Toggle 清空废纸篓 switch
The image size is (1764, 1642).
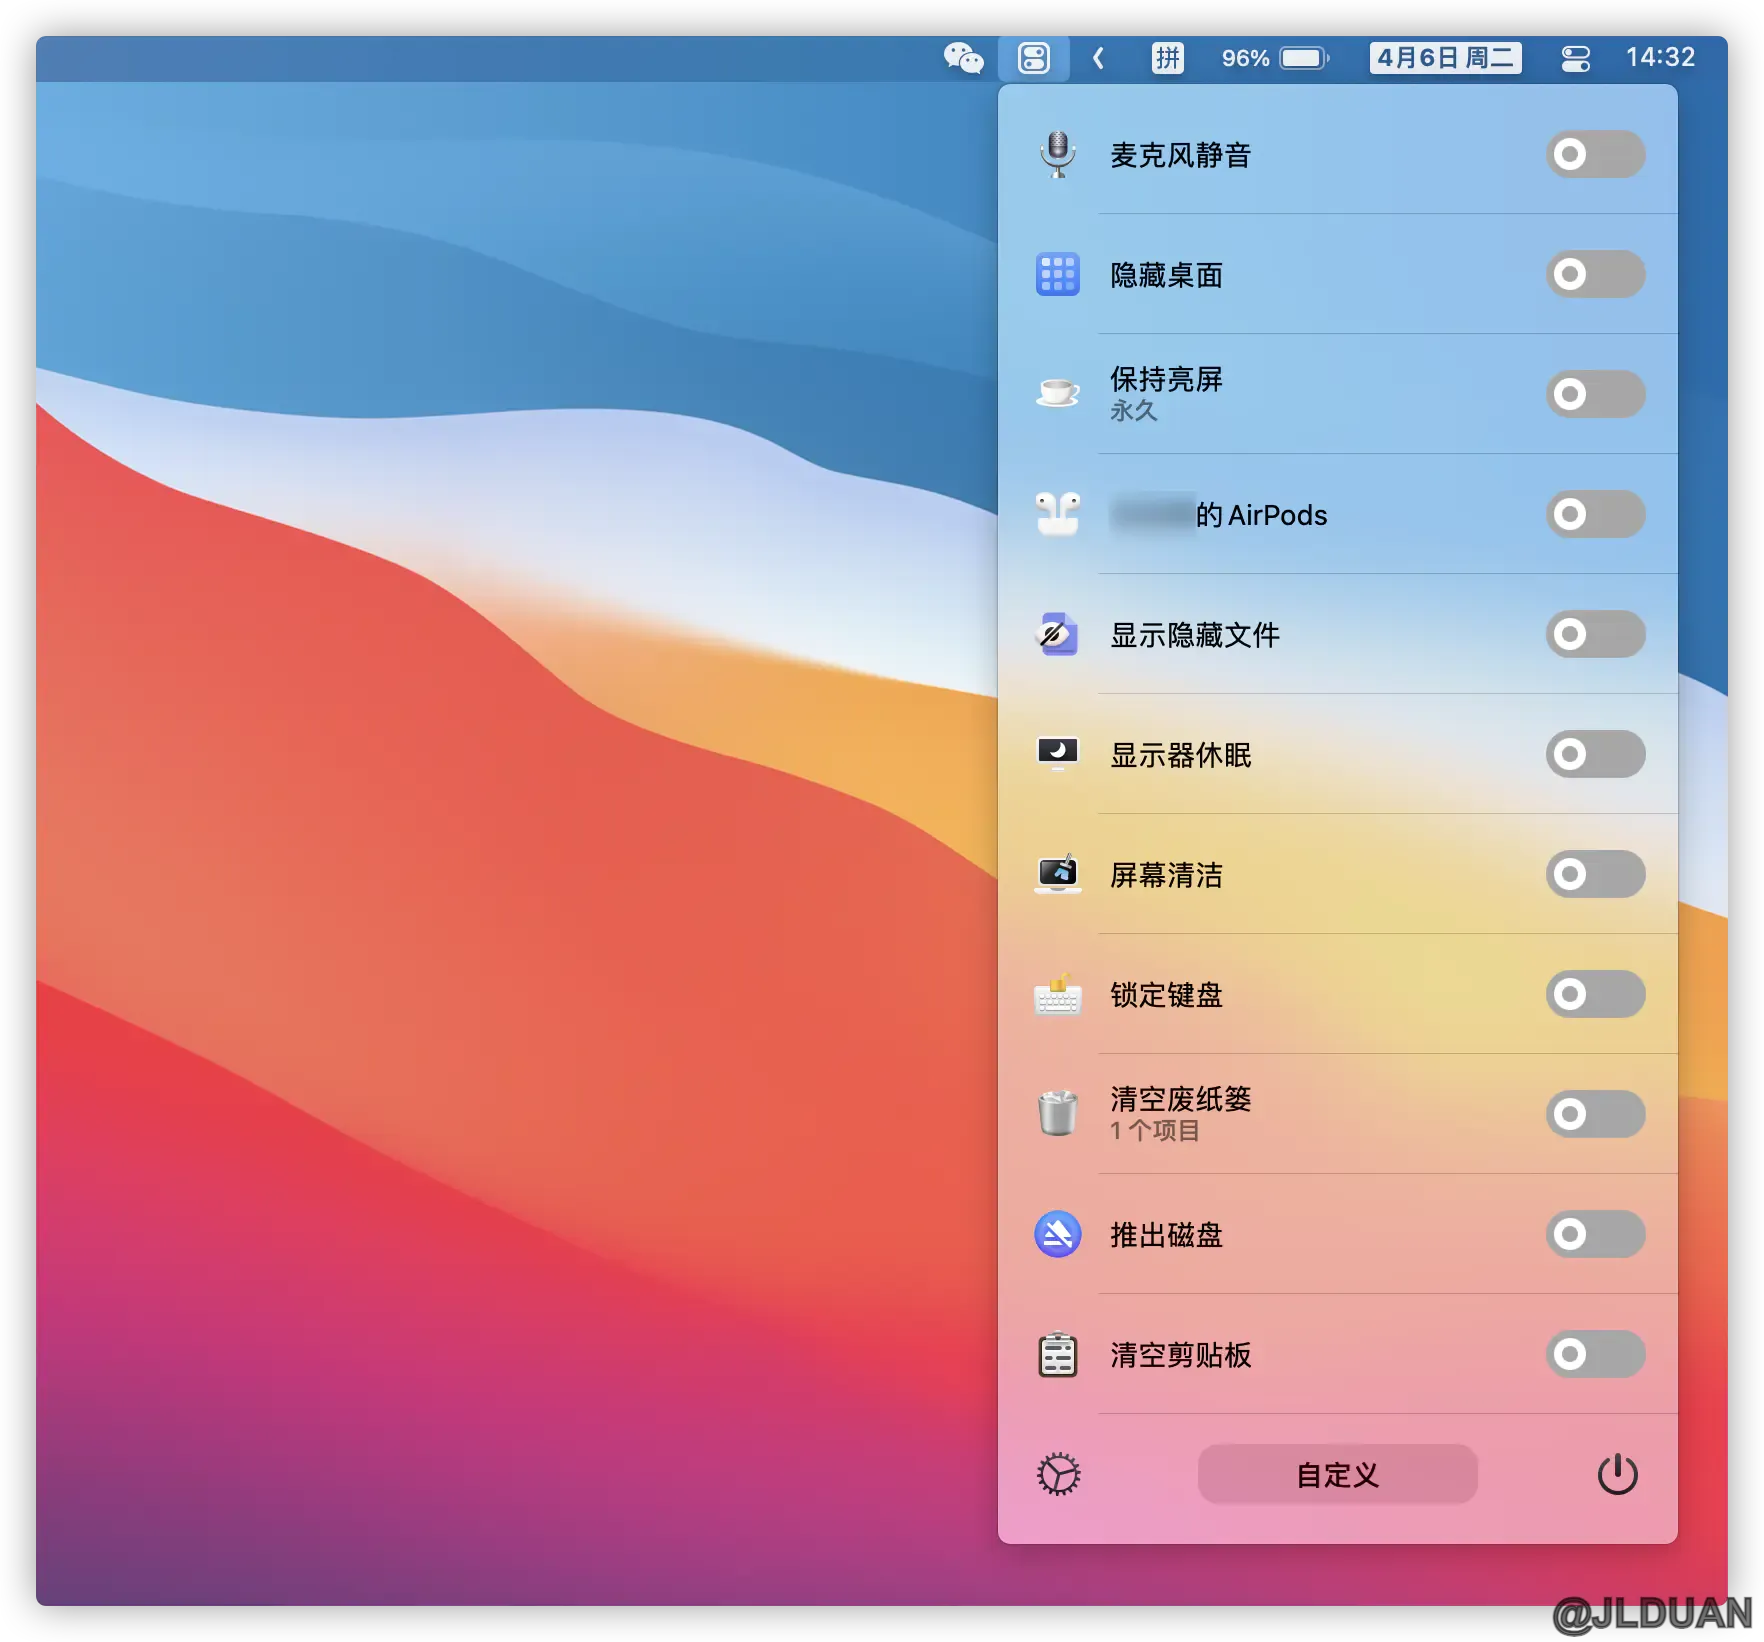coord(1595,1114)
